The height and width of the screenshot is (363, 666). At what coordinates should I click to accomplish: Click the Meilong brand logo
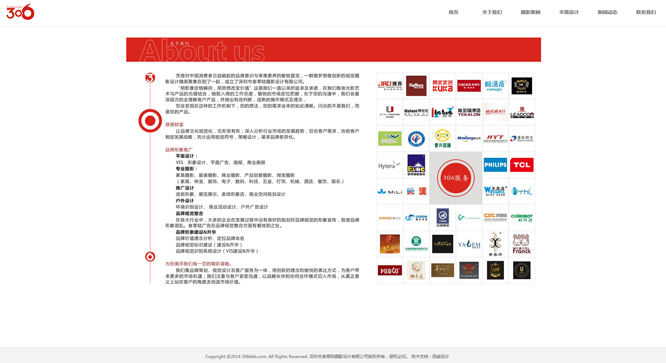pyautogui.click(x=469, y=138)
